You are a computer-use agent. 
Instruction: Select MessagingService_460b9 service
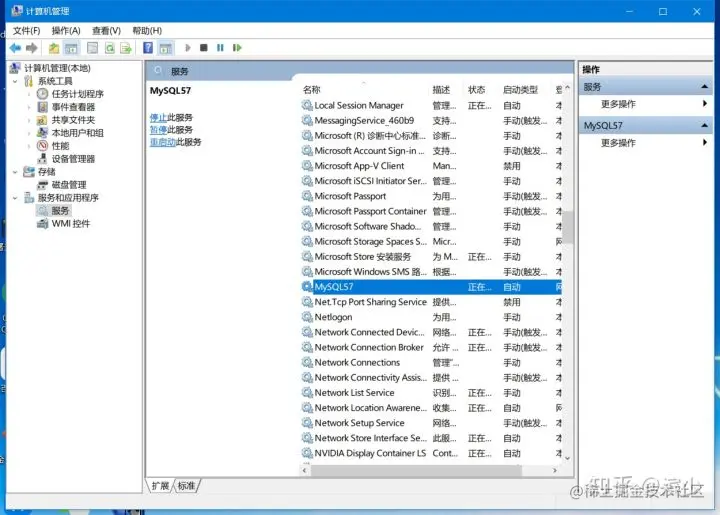(x=364, y=121)
